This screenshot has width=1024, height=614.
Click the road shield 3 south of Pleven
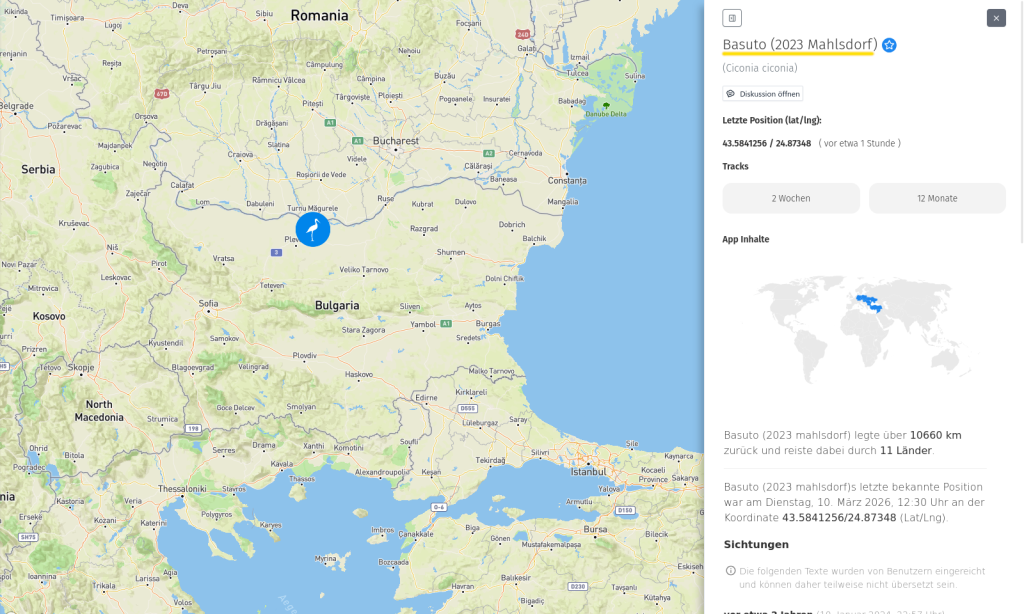276,252
